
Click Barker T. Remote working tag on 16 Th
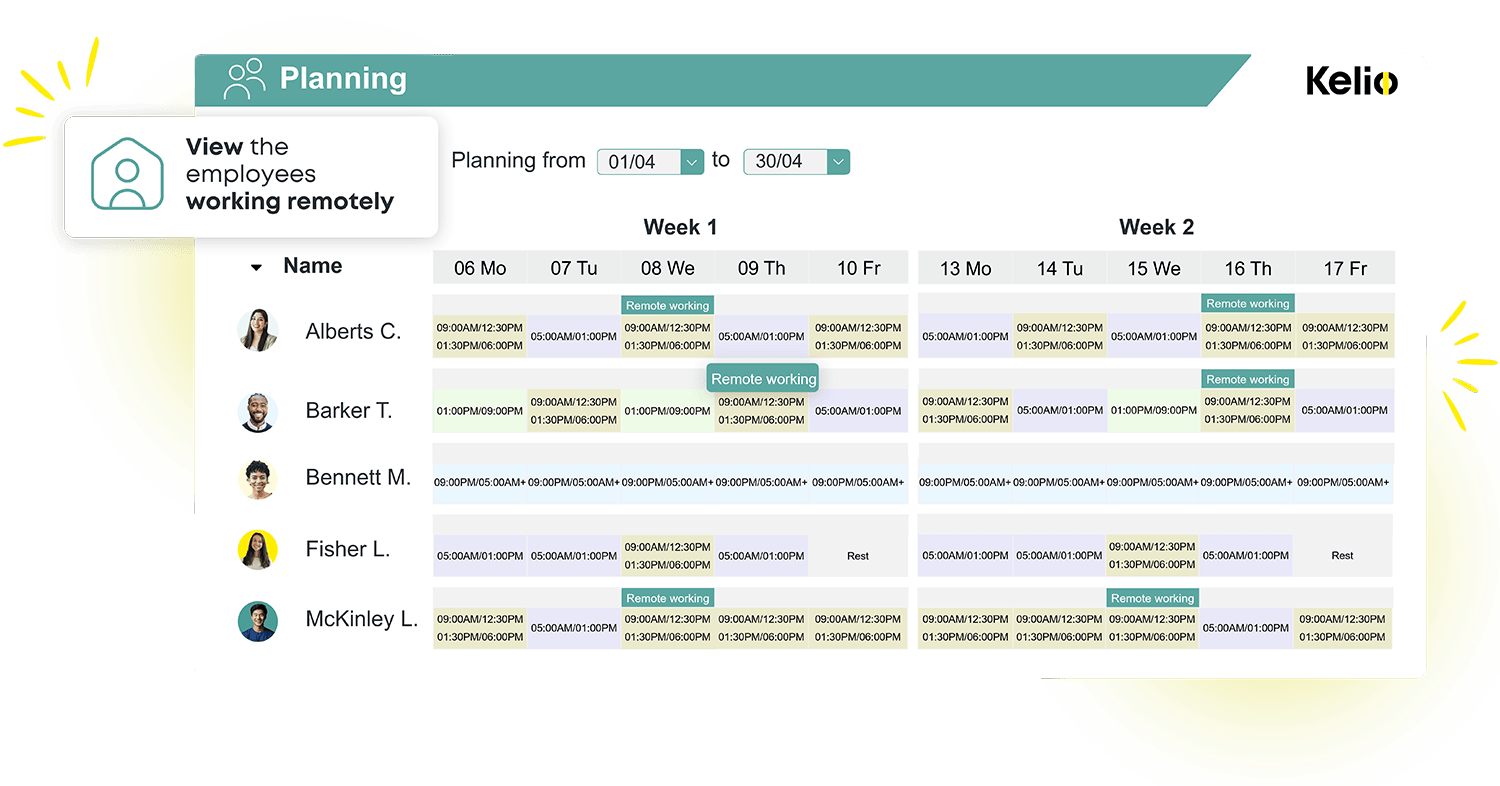(1248, 379)
